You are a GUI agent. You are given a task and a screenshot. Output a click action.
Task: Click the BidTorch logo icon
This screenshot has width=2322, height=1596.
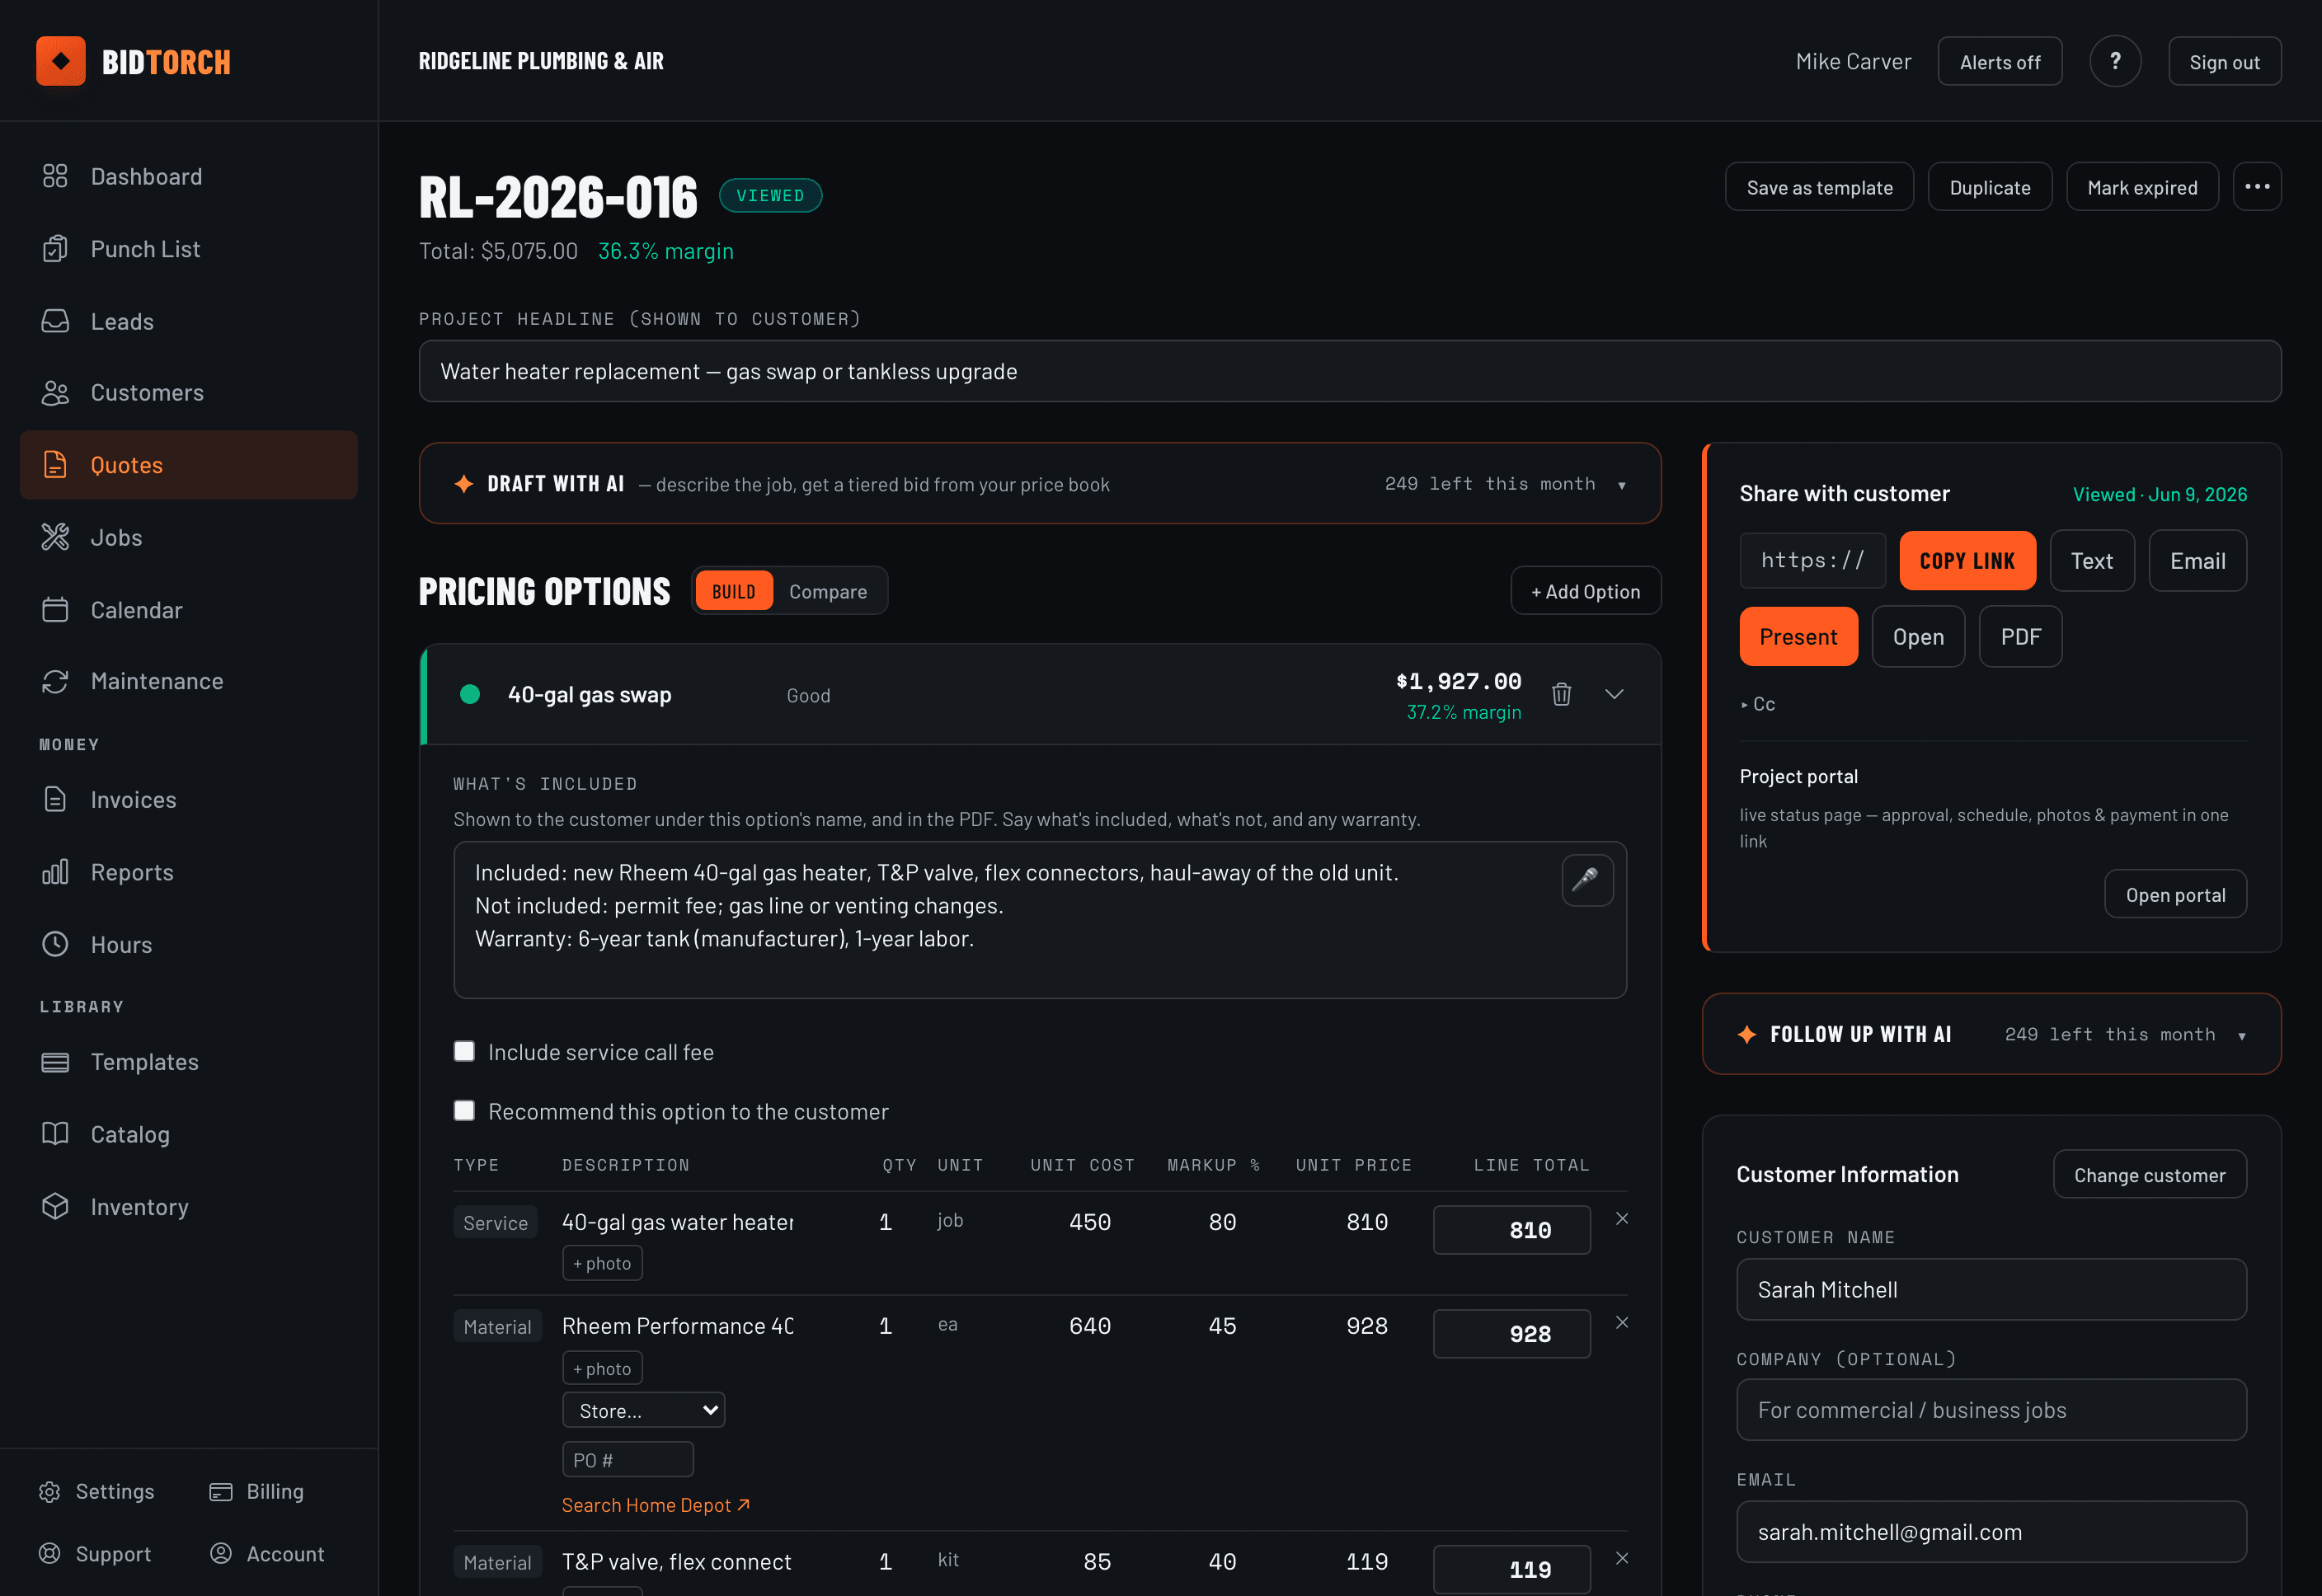tap(61, 61)
